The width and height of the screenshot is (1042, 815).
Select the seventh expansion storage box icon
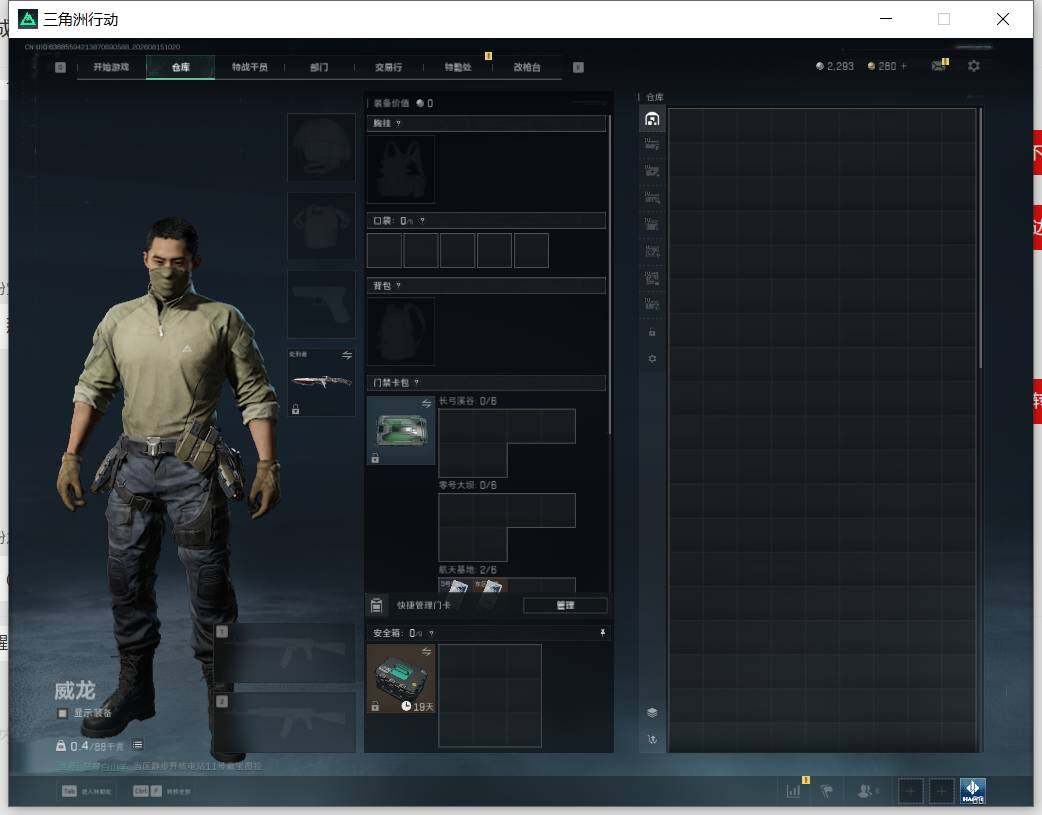click(x=652, y=304)
